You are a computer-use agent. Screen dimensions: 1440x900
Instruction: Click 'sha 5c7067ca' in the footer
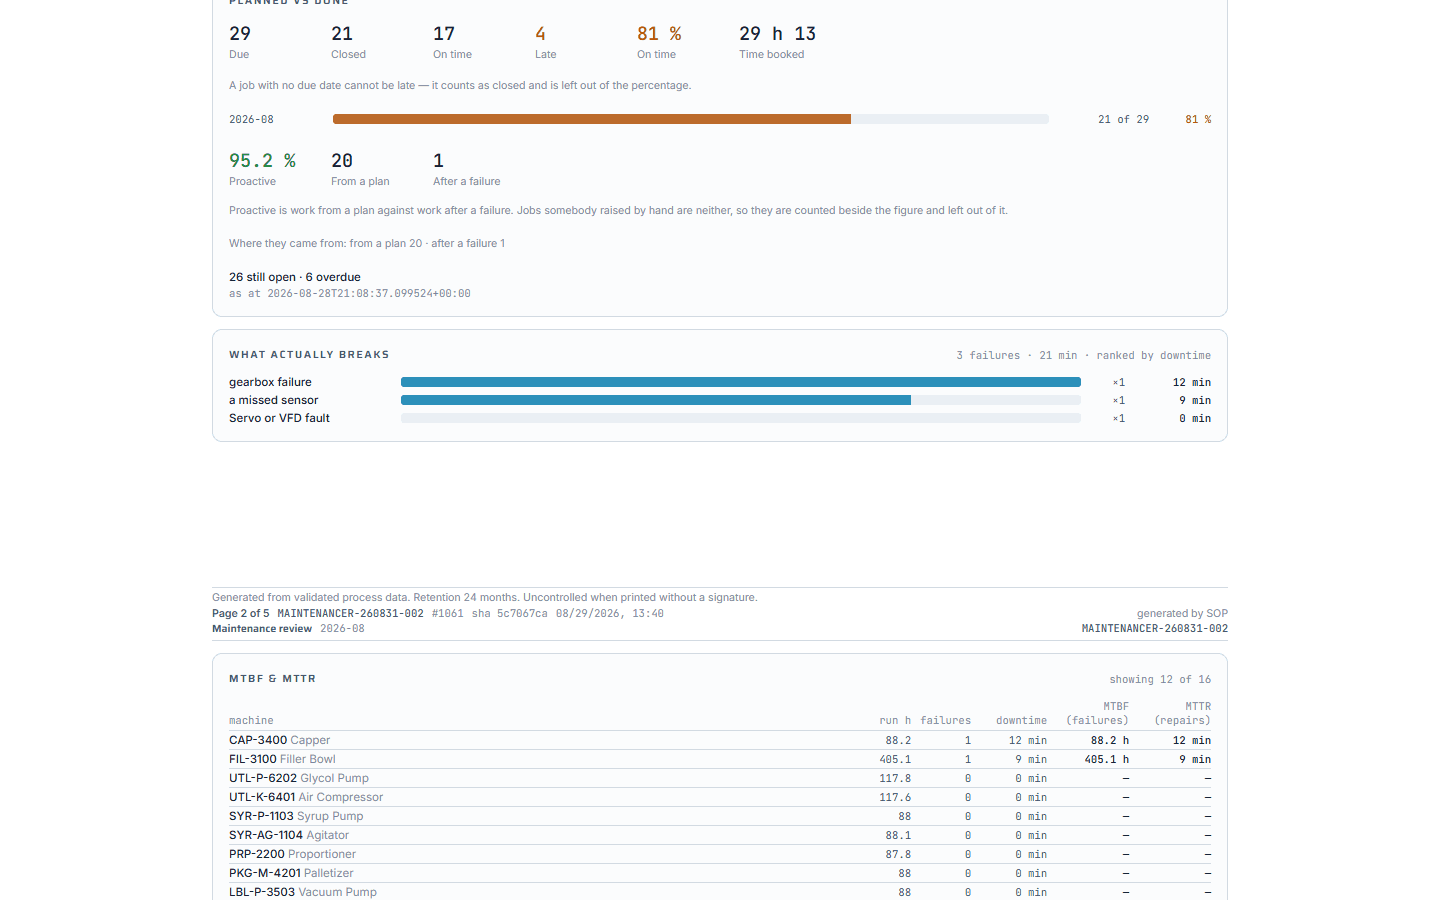coord(509,614)
